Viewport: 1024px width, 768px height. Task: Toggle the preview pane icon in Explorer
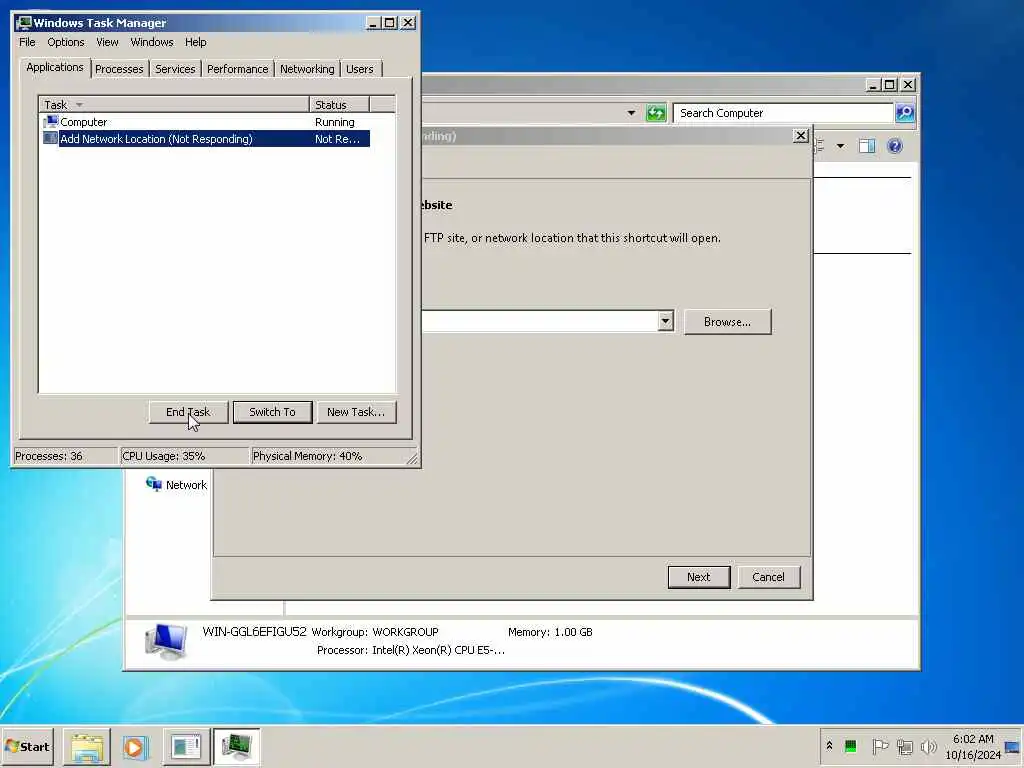click(867, 146)
